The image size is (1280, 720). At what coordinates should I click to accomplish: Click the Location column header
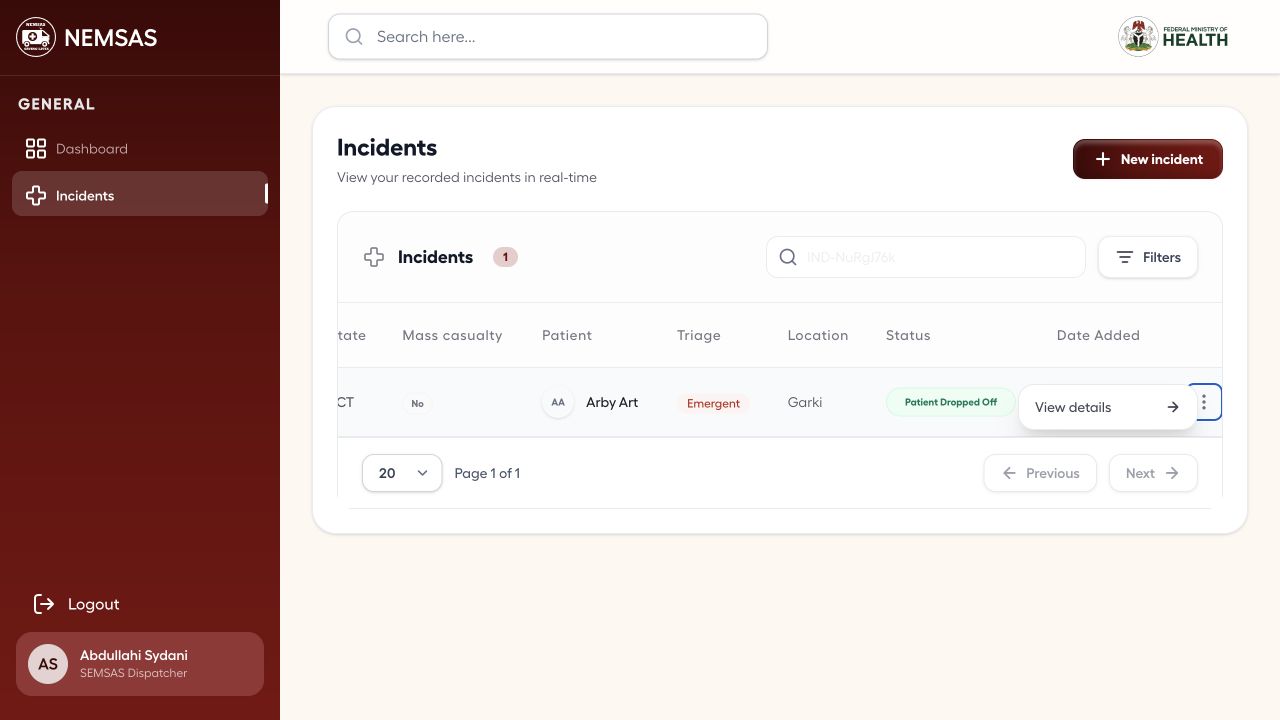[818, 335]
